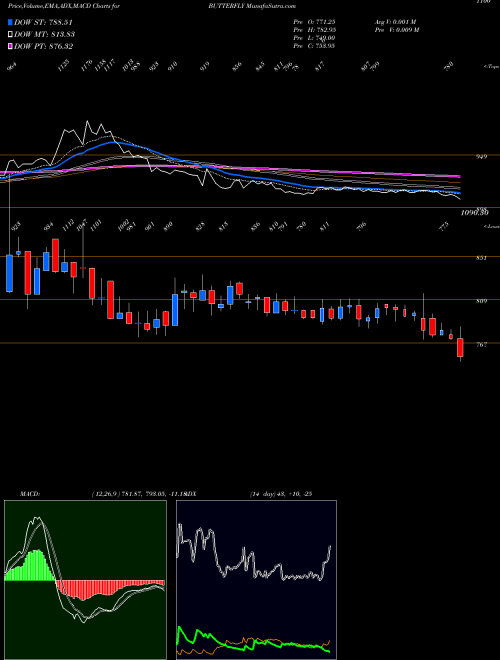The height and width of the screenshot is (660, 500).
Task: Click the magenta DOW PT legend swatch
Action: [x=10, y=46]
